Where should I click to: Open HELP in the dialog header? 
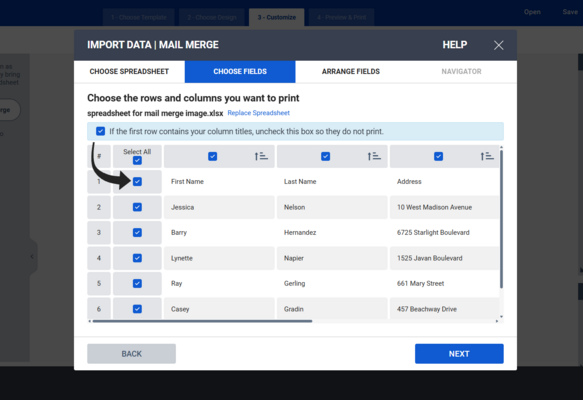tap(455, 45)
